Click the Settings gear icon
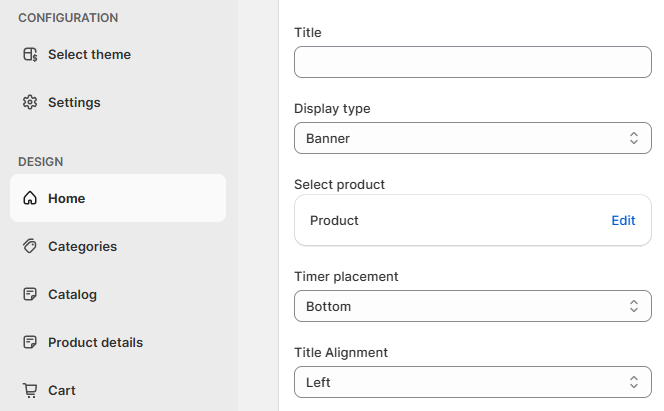Viewport: 664px width, 411px height. [30, 102]
